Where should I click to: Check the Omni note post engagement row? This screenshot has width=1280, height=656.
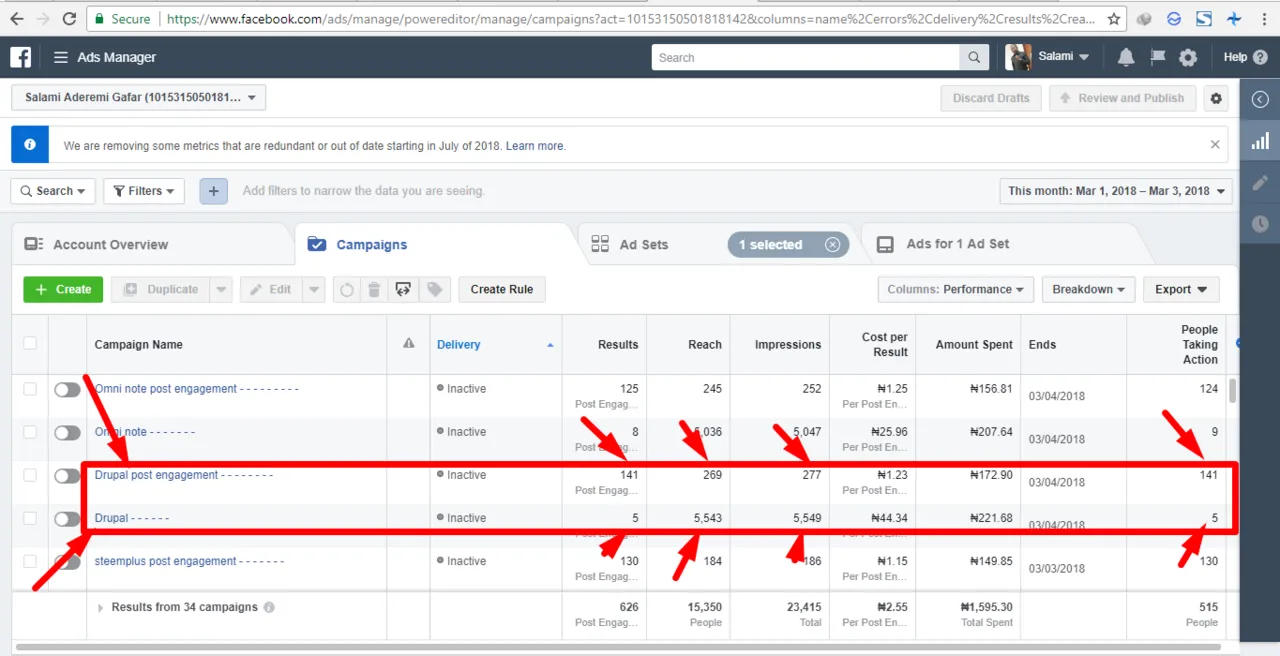click(x=30, y=389)
